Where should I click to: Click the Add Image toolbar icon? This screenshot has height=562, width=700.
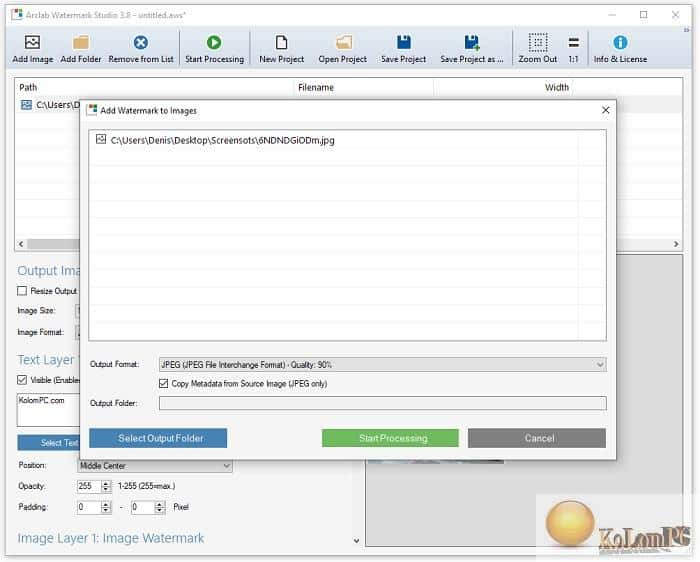32,42
